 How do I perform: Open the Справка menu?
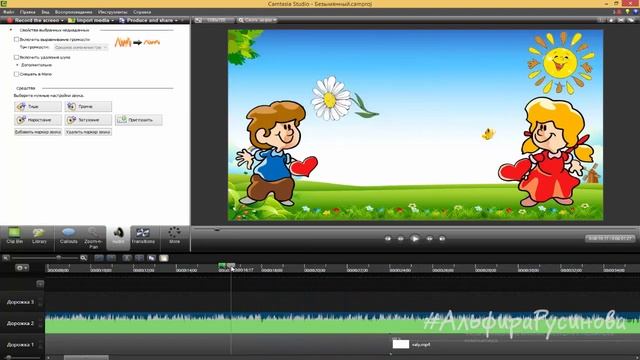pyautogui.click(x=142, y=12)
